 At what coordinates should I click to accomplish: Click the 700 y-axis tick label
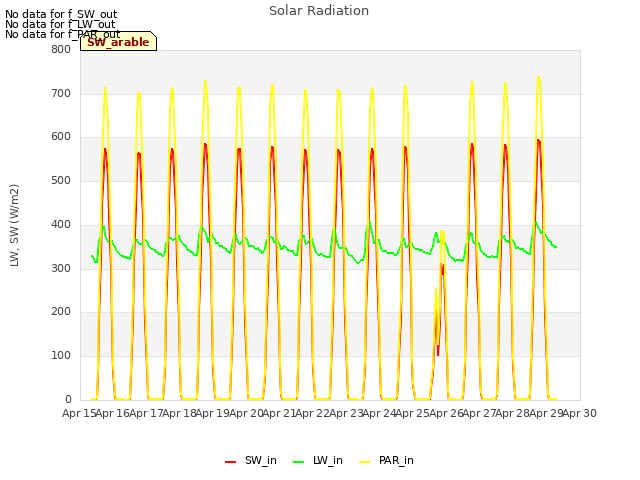61,93
